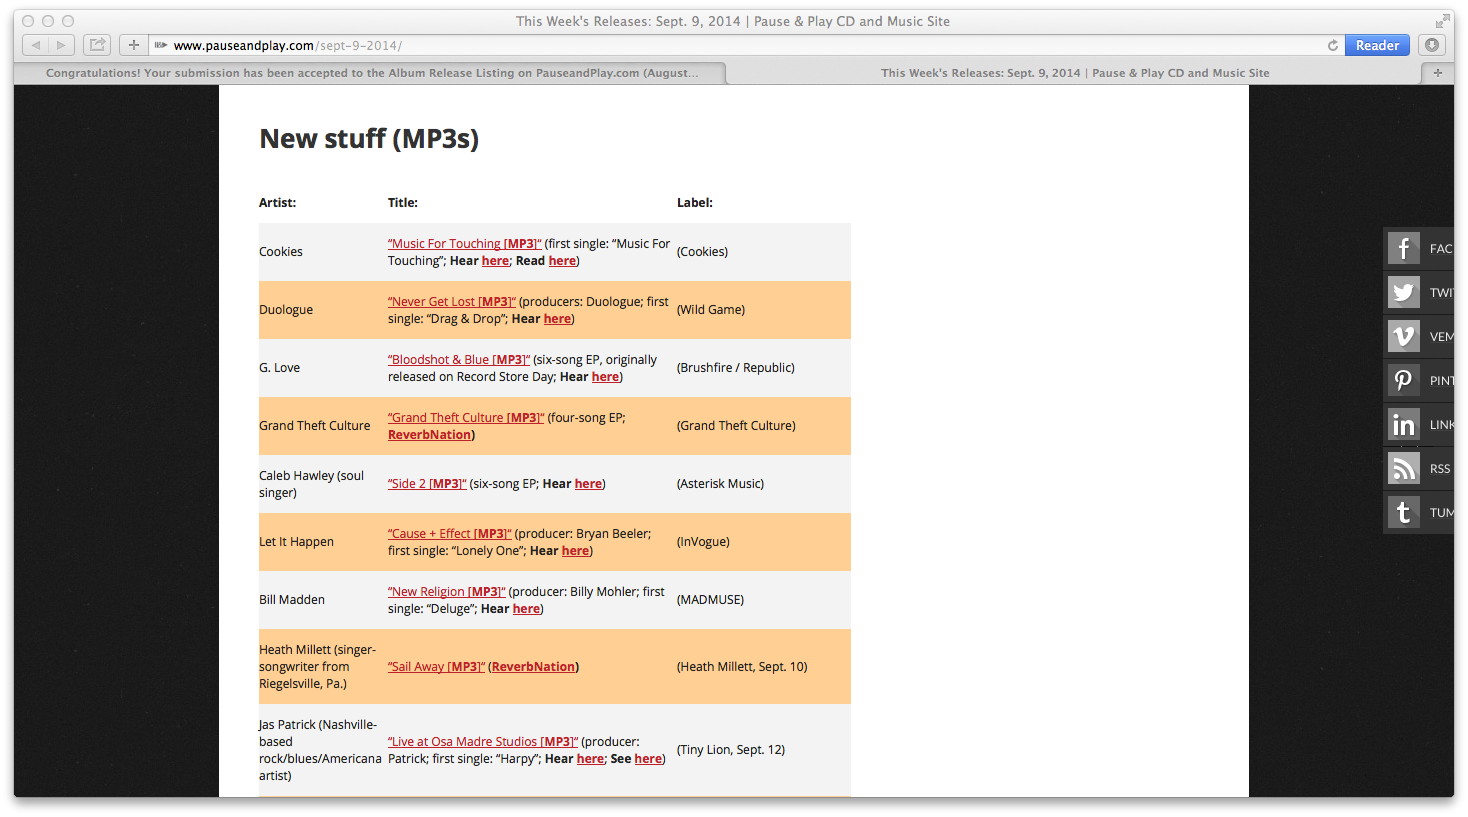The height and width of the screenshot is (817, 1468).
Task: Add bookmark with the plus button
Action: click(134, 45)
